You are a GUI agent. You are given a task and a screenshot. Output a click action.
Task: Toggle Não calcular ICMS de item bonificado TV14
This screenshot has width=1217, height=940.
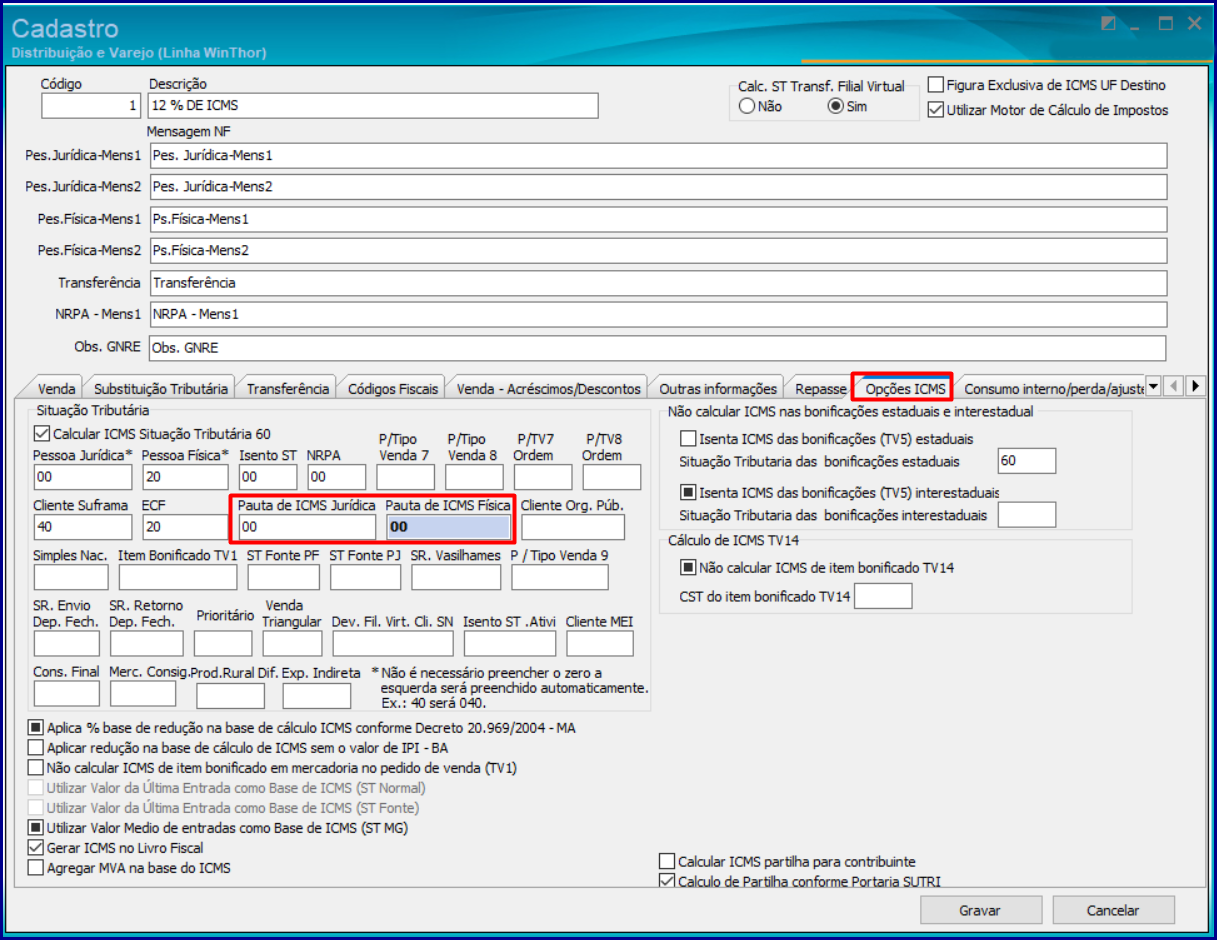(688, 568)
